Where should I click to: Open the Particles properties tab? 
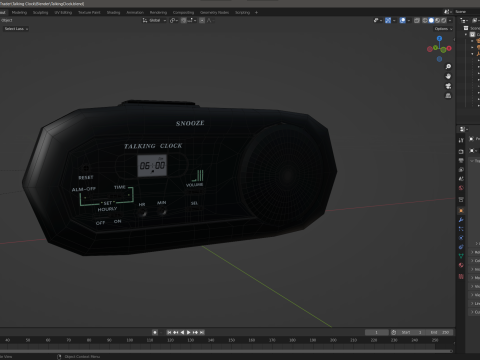pyautogui.click(x=461, y=229)
